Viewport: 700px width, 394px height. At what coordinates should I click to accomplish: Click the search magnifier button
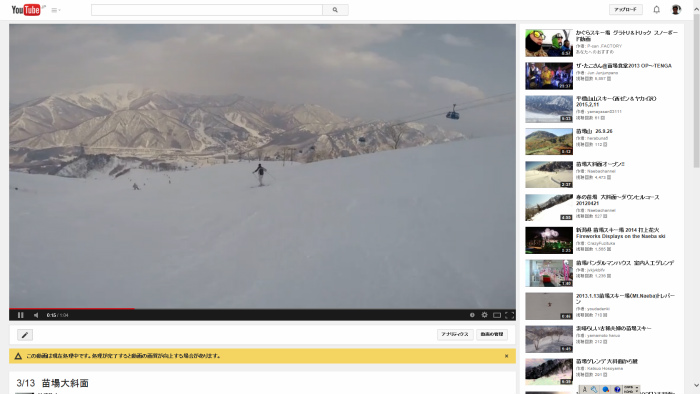[x=335, y=10]
